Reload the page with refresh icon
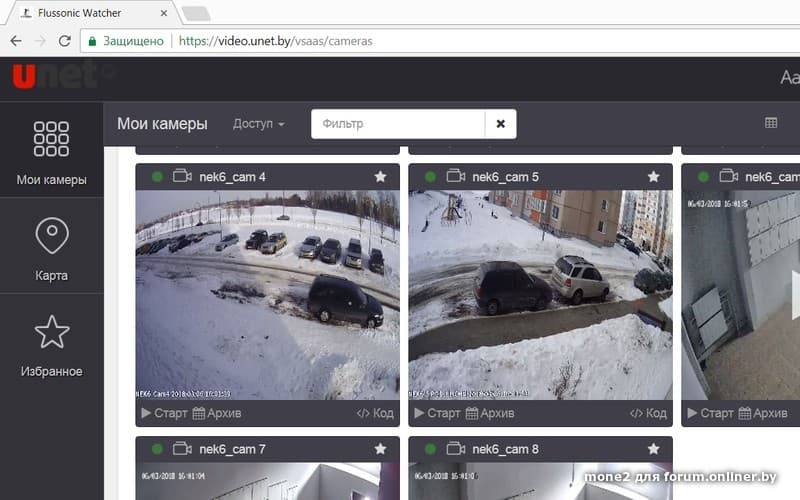This screenshot has height=500, width=800. click(x=64, y=41)
